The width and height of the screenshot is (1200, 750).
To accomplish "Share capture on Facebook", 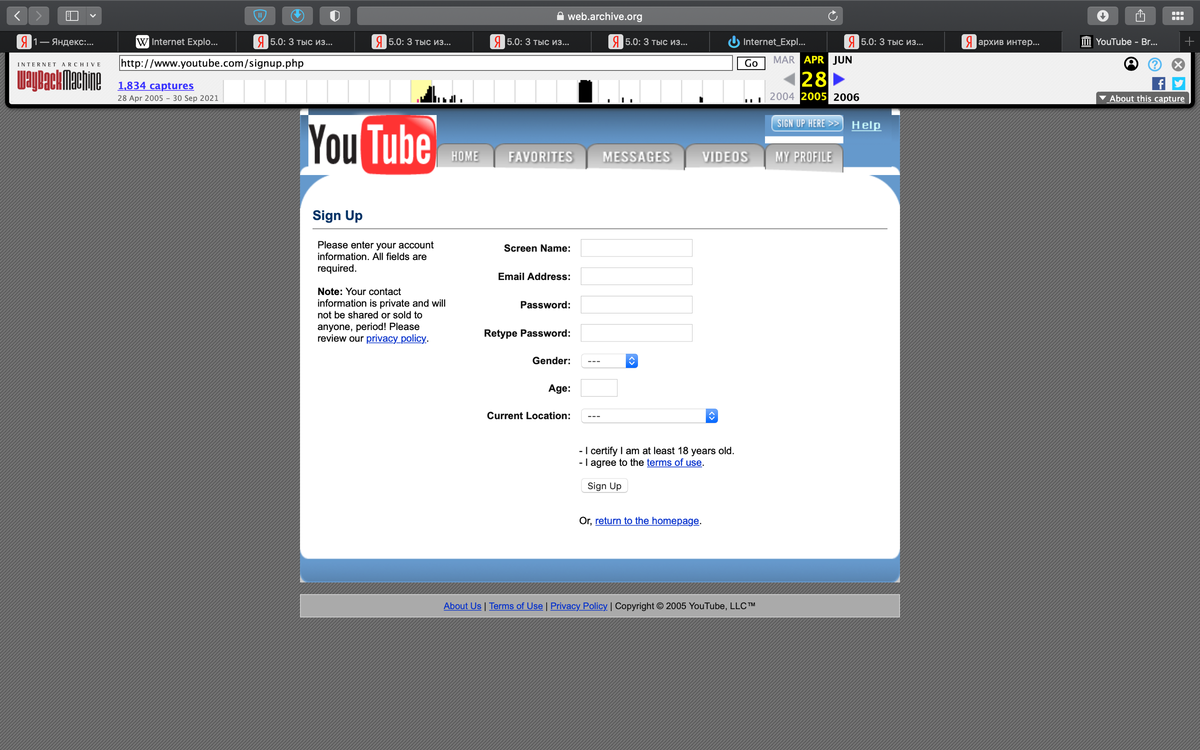I will pyautogui.click(x=1159, y=84).
